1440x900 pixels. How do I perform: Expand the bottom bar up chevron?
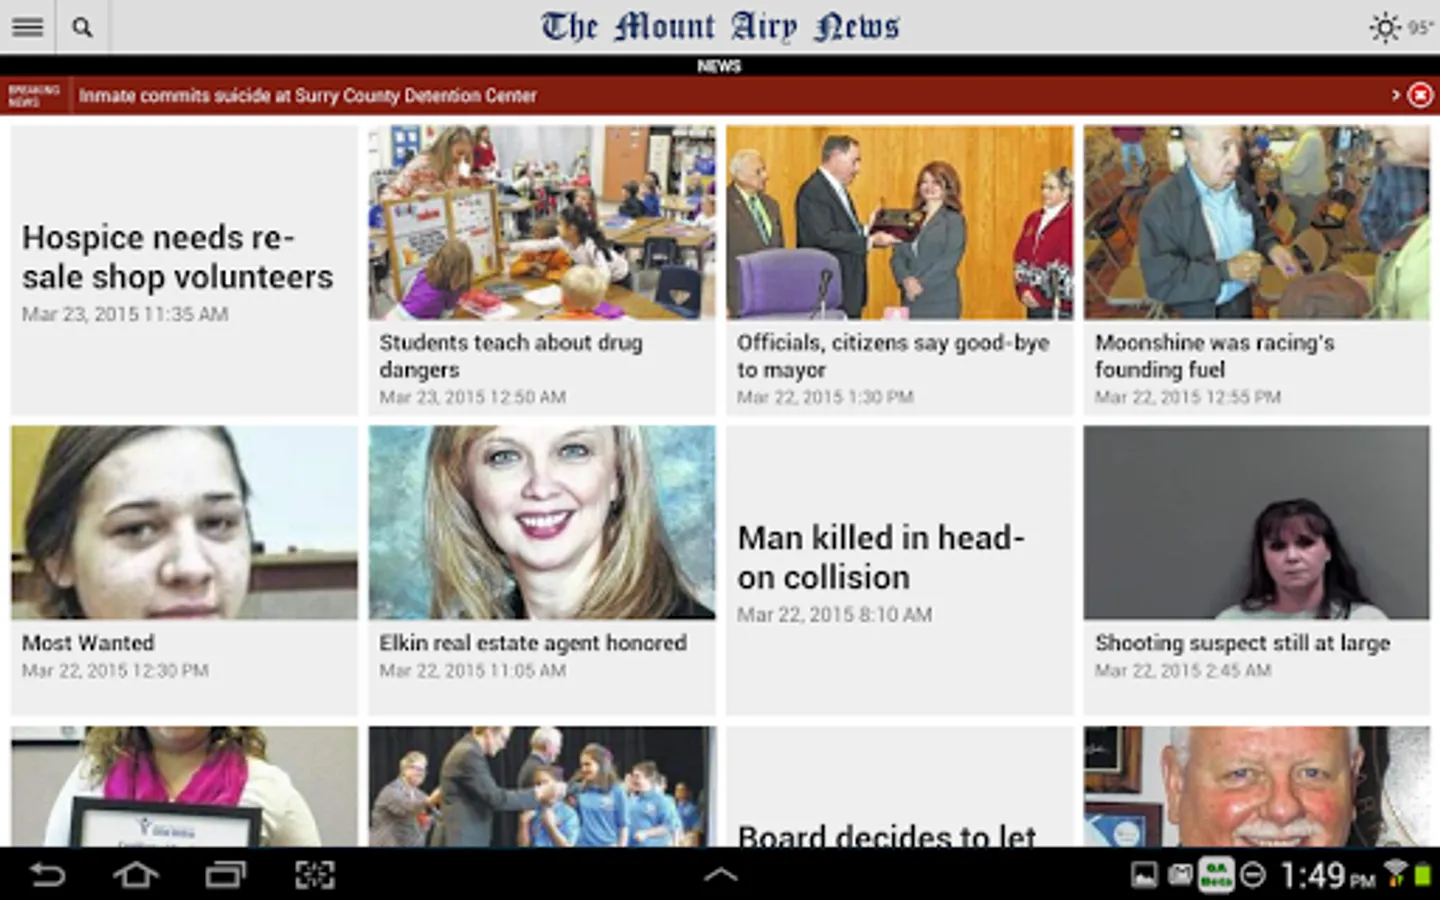(720, 875)
